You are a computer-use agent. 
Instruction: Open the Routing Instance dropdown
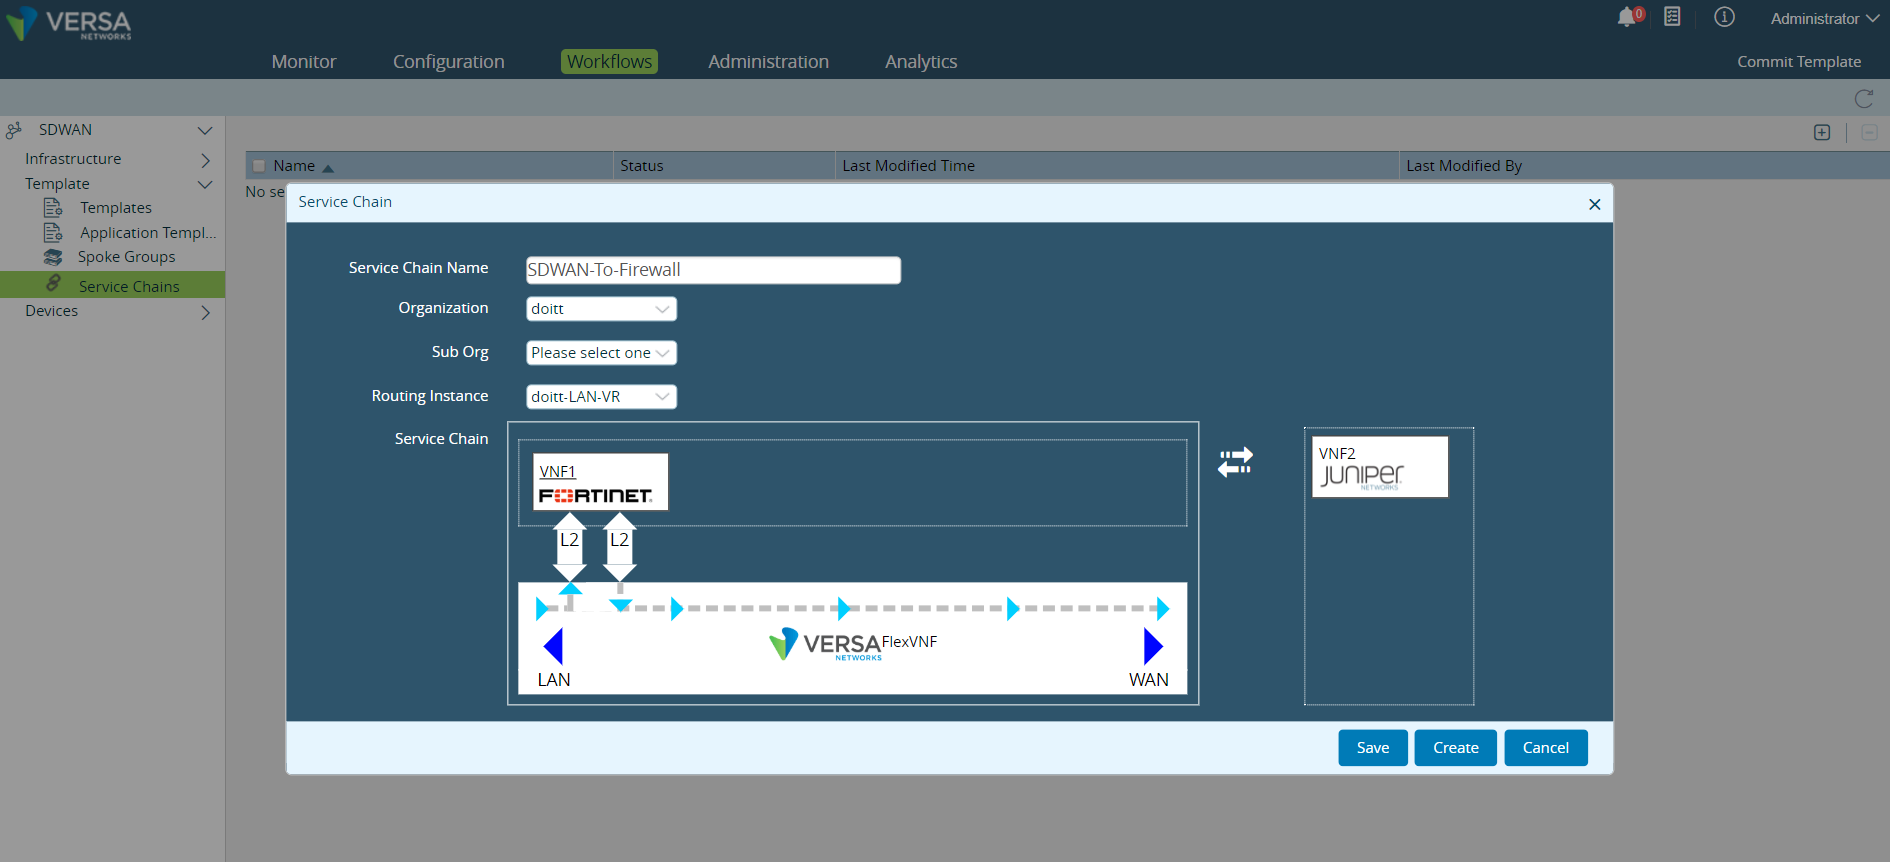pyautogui.click(x=601, y=397)
